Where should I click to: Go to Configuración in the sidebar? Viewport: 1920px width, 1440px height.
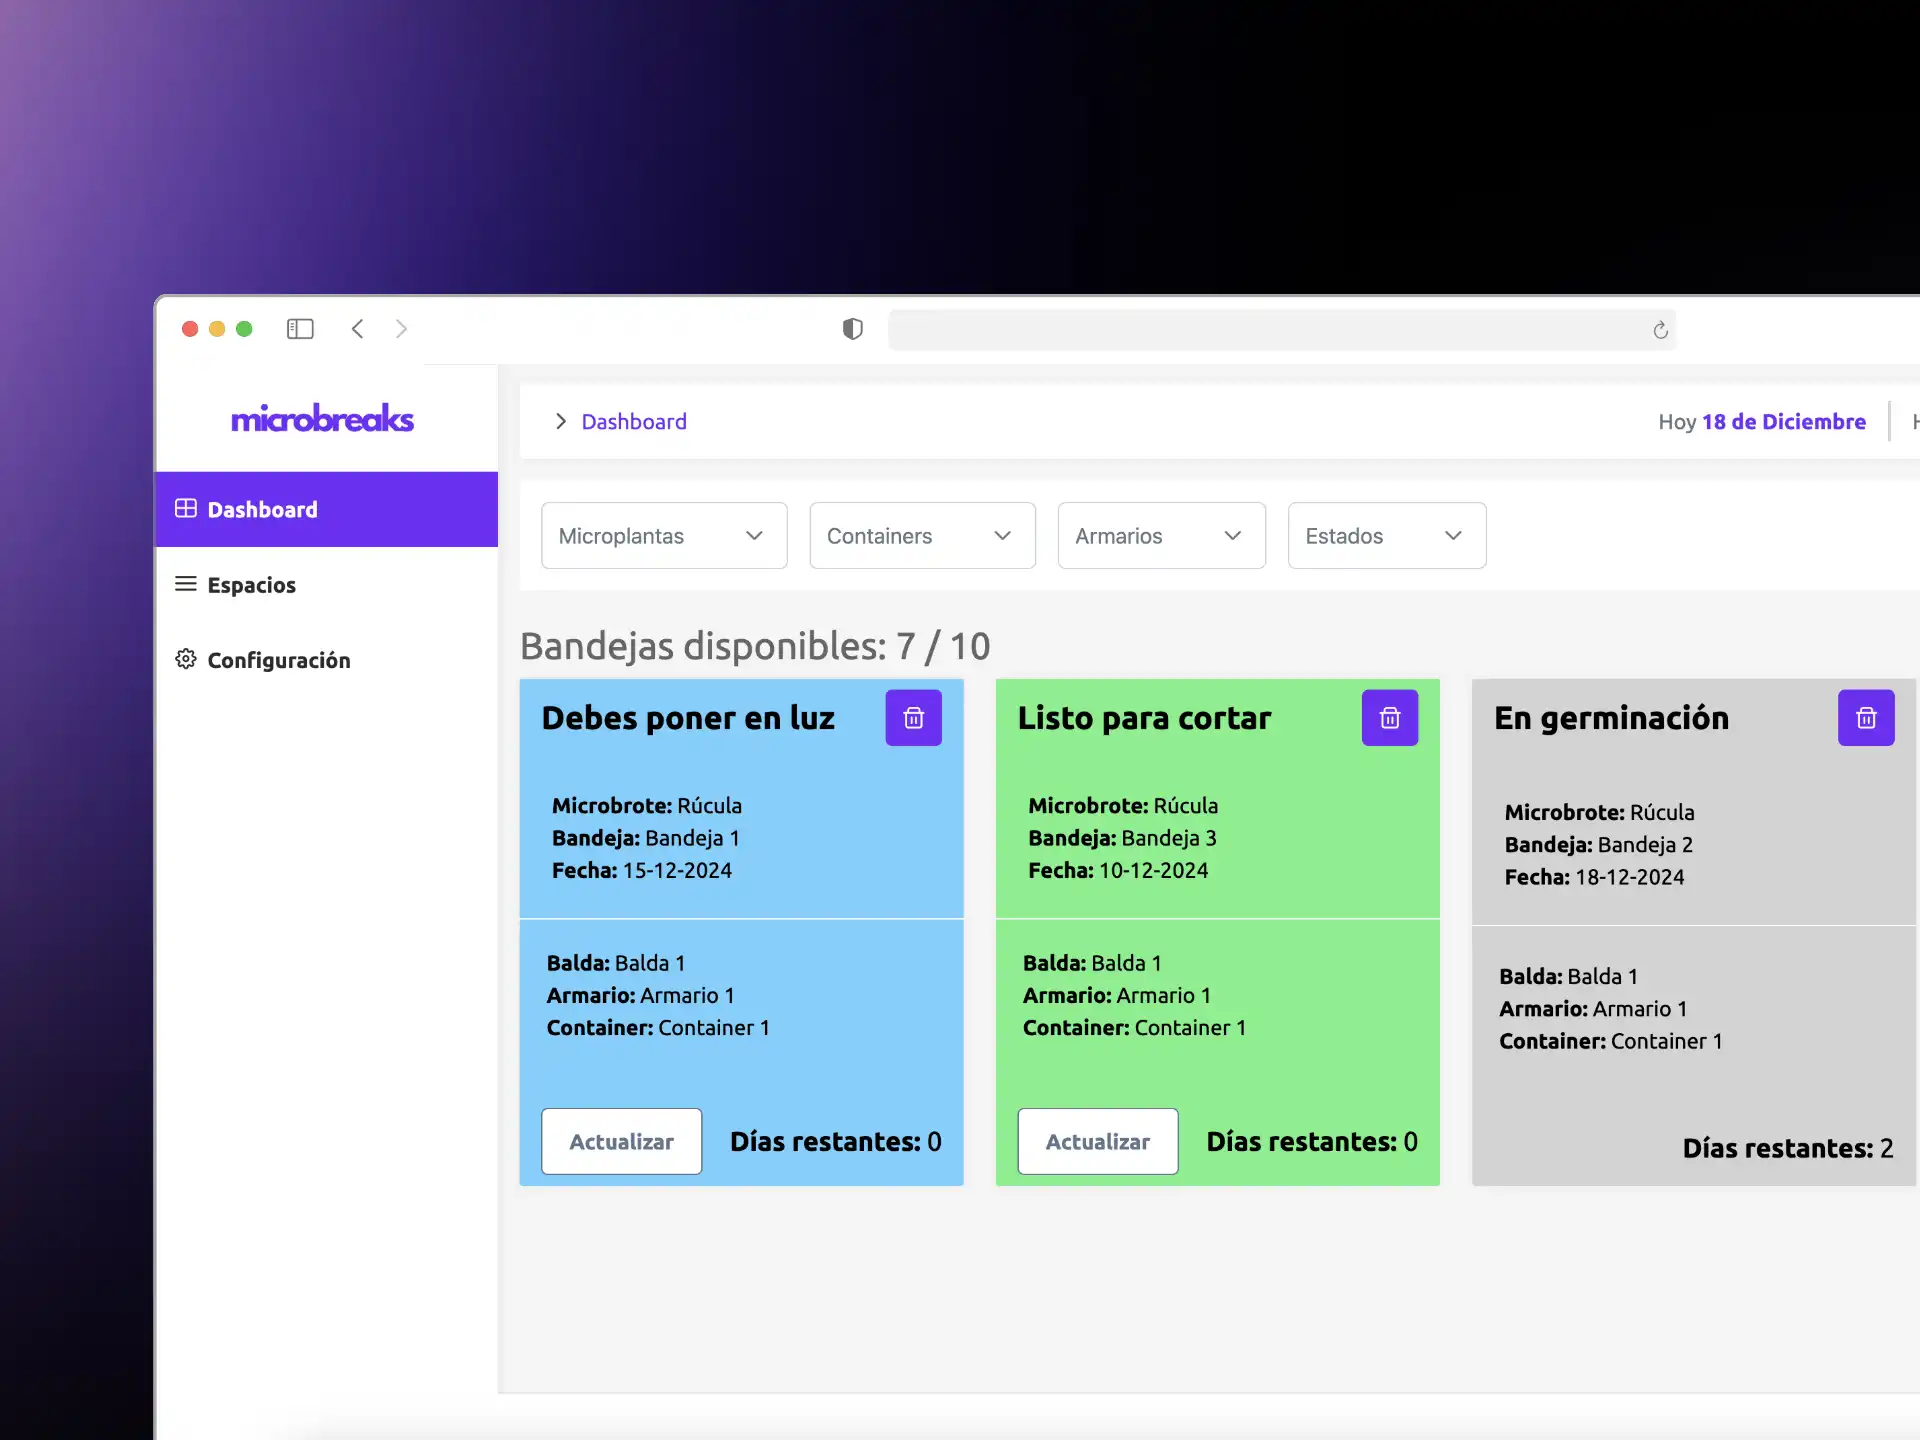pos(278,660)
